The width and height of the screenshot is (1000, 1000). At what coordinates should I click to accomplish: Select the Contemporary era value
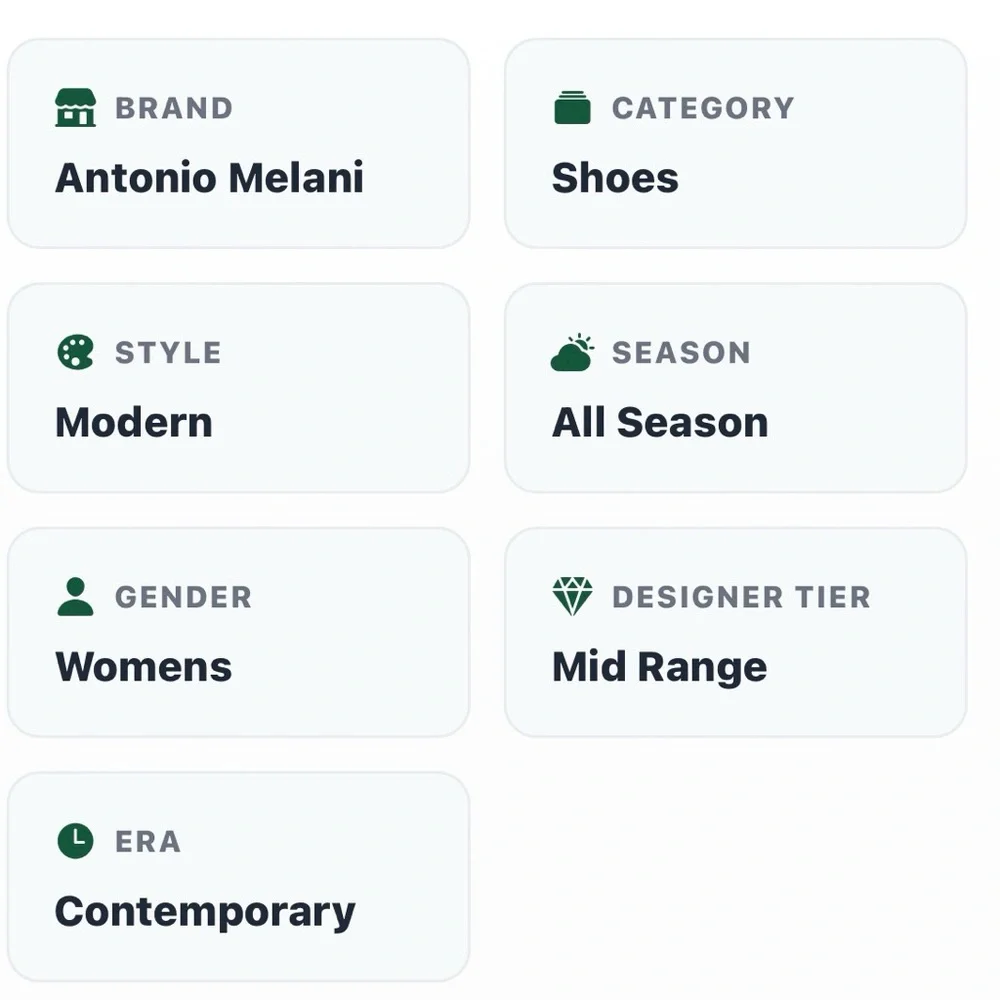205,913
